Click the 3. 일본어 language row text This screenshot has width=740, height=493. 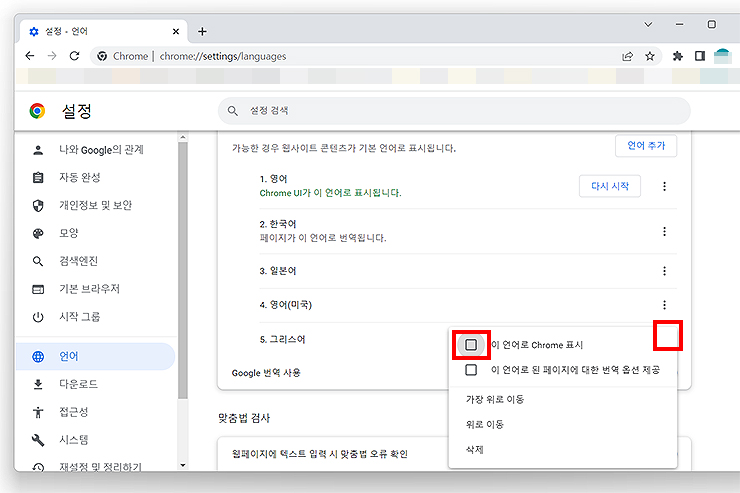278,271
